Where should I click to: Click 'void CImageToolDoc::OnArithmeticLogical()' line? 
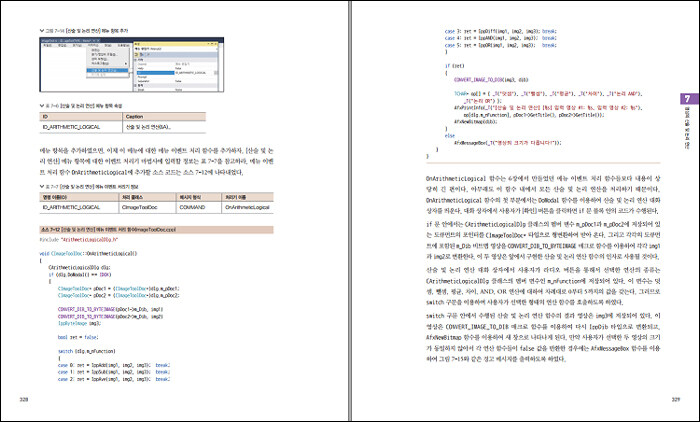88,254
